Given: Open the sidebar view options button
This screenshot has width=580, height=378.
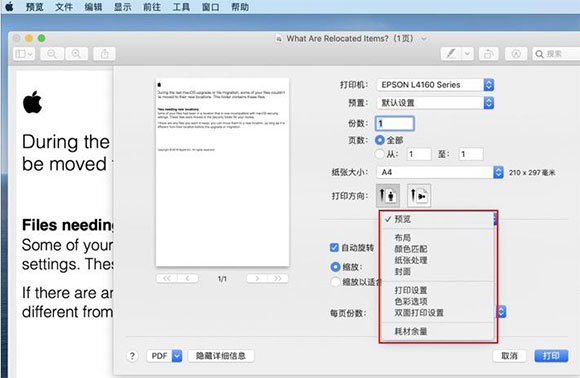Looking at the screenshot, I should point(24,54).
